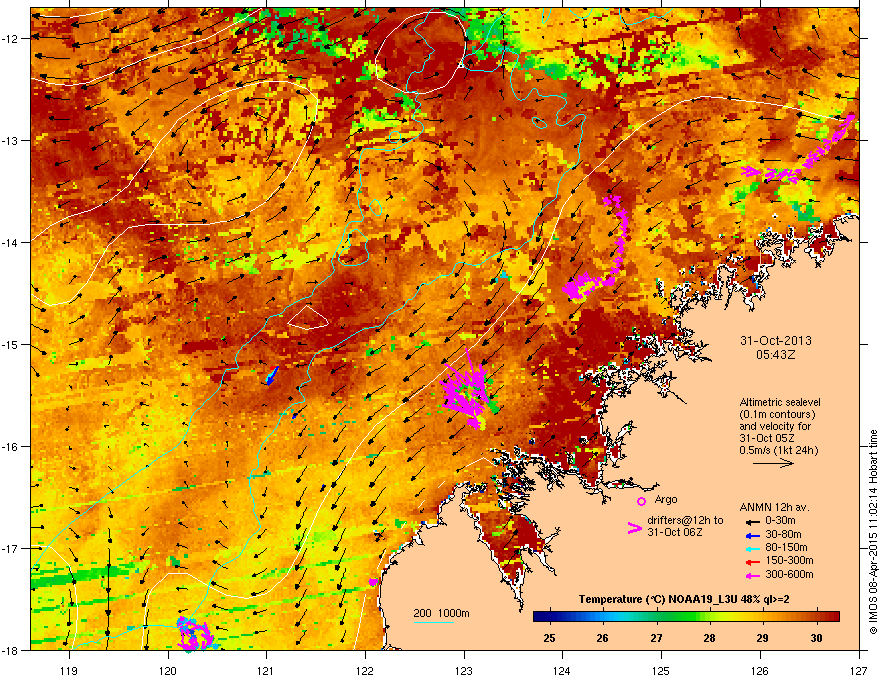Click the '31-Oct 06Z' drifters legend text
880x680 pixels.
[x=675, y=532]
